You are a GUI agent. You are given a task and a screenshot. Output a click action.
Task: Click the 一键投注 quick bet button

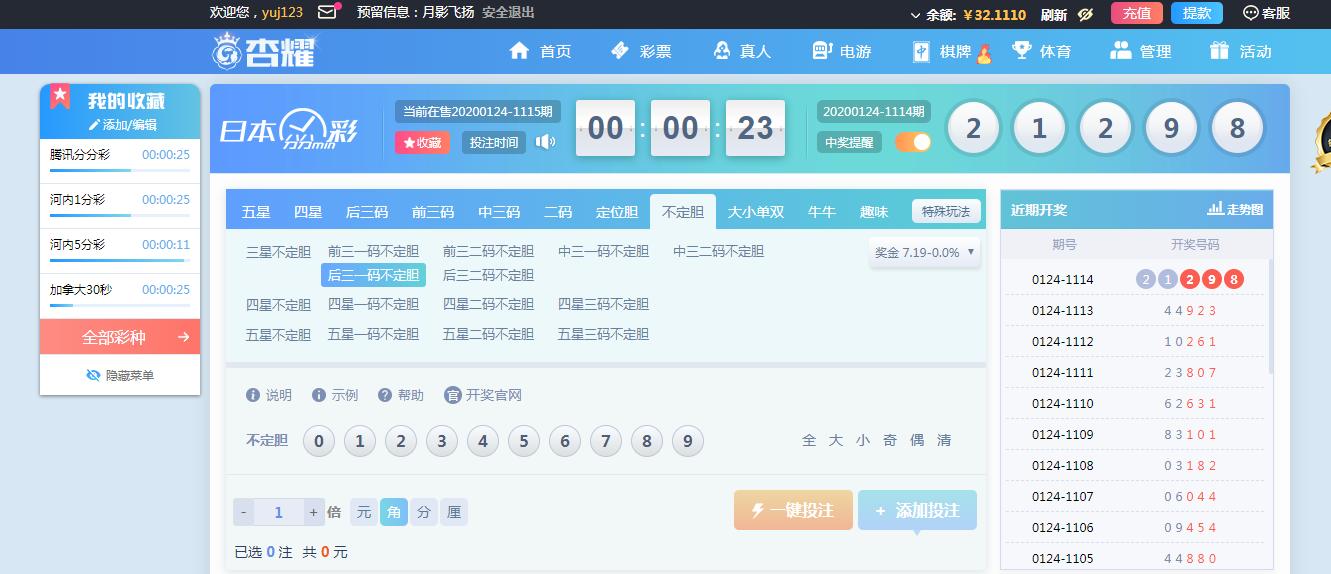[x=793, y=510]
